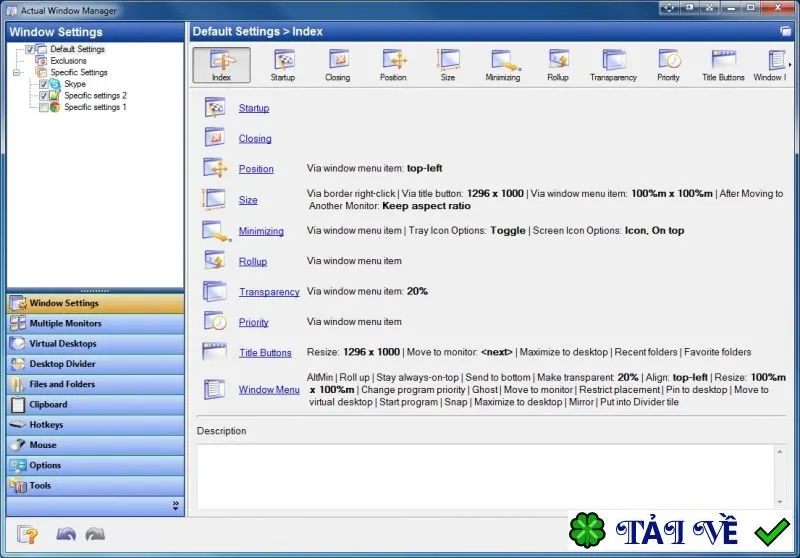Toggle the Default Settings checkbox

pyautogui.click(x=30, y=49)
